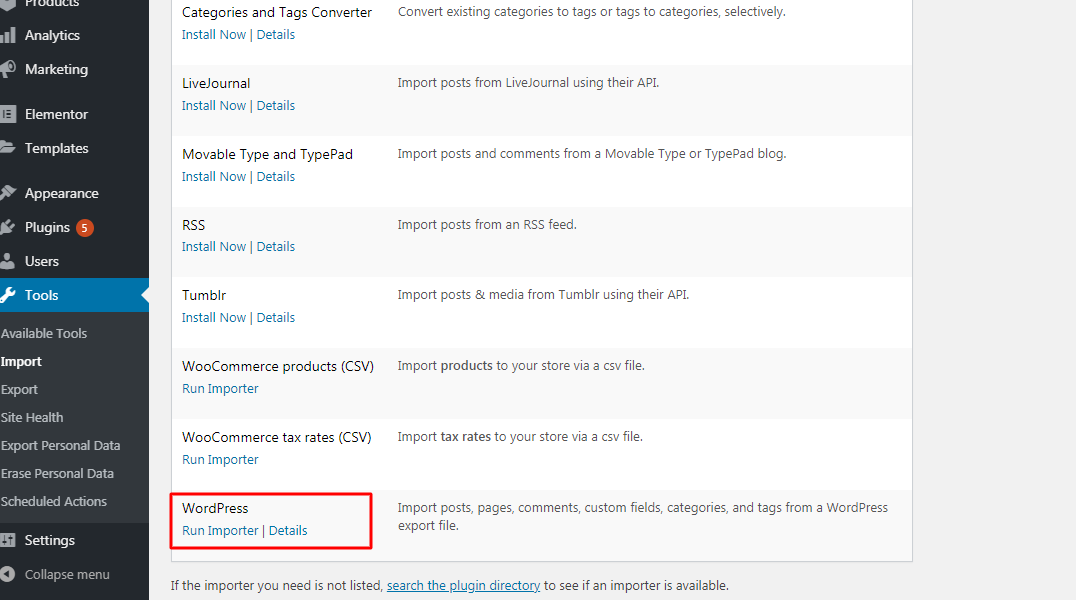The image size is (1076, 600).
Task: Click the Marketing megaphone icon
Action: (8, 69)
